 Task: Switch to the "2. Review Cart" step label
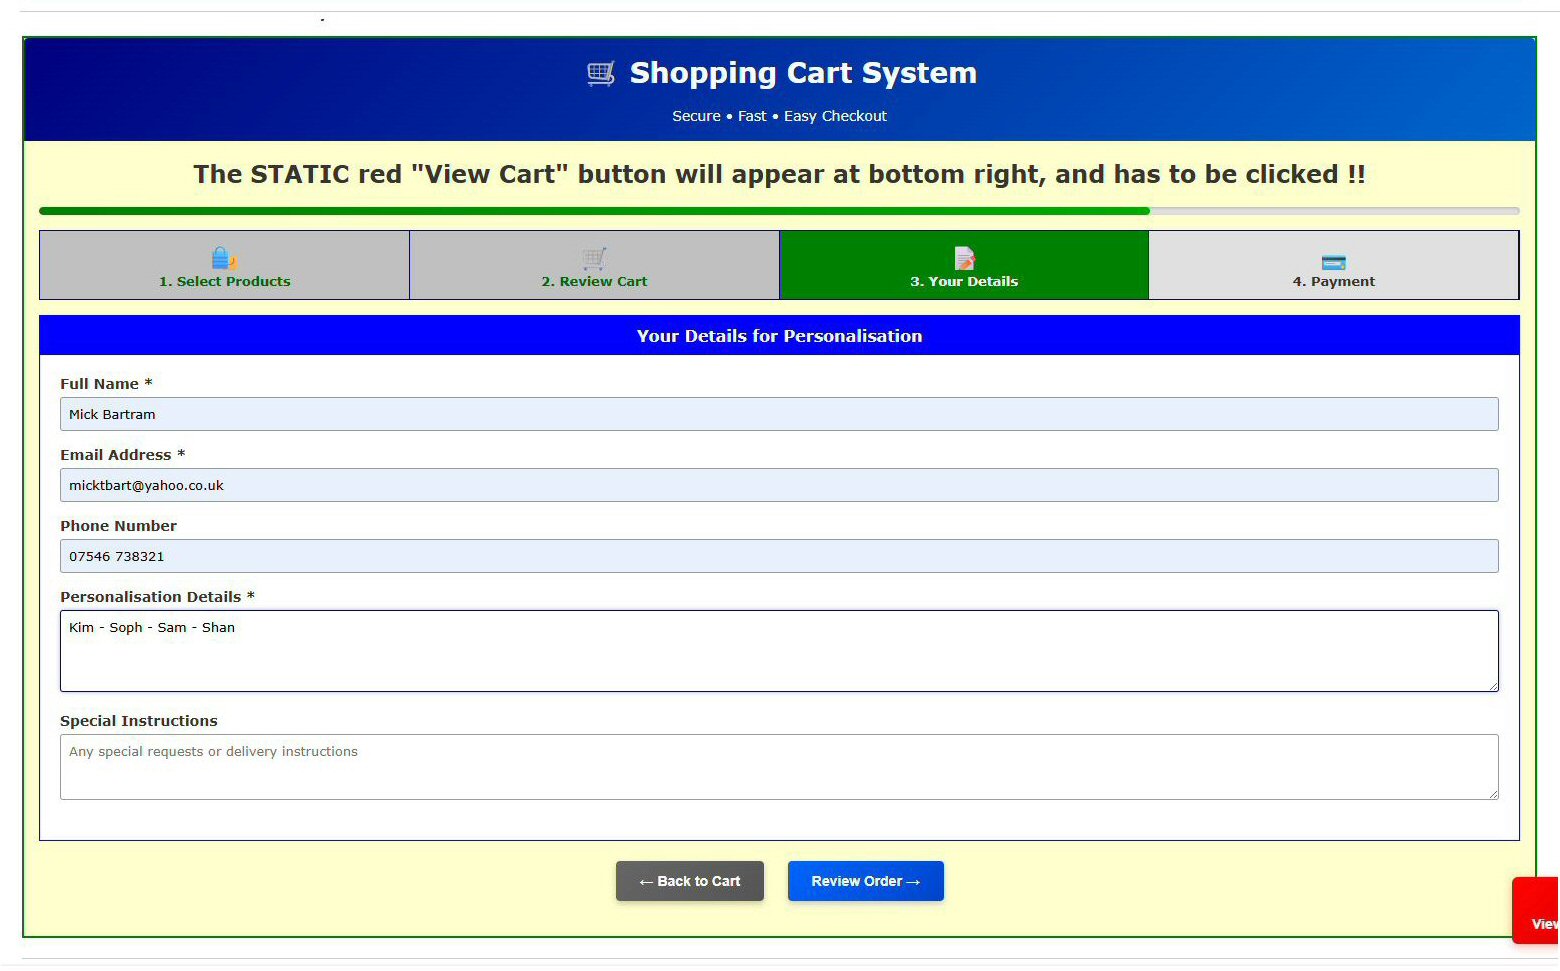tap(594, 282)
